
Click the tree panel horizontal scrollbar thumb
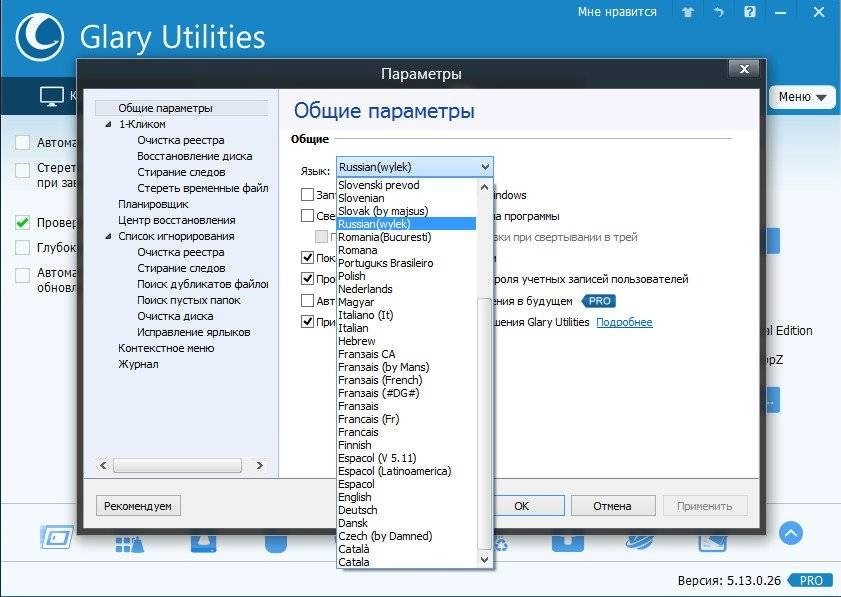point(177,465)
